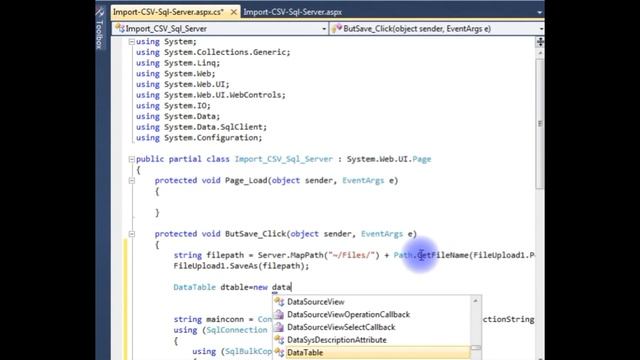Click the DataSourceViewSelectCallback delegate icon
640x360 pixels.
(x=279, y=327)
